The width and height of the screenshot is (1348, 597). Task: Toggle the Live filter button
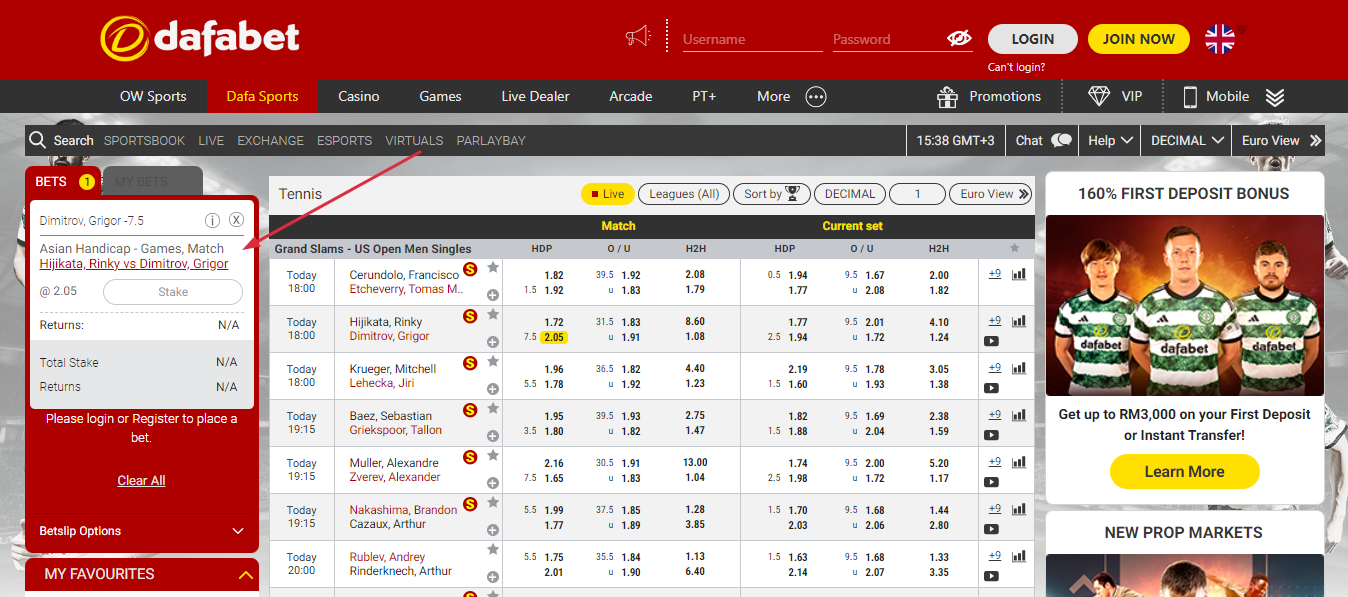point(607,194)
